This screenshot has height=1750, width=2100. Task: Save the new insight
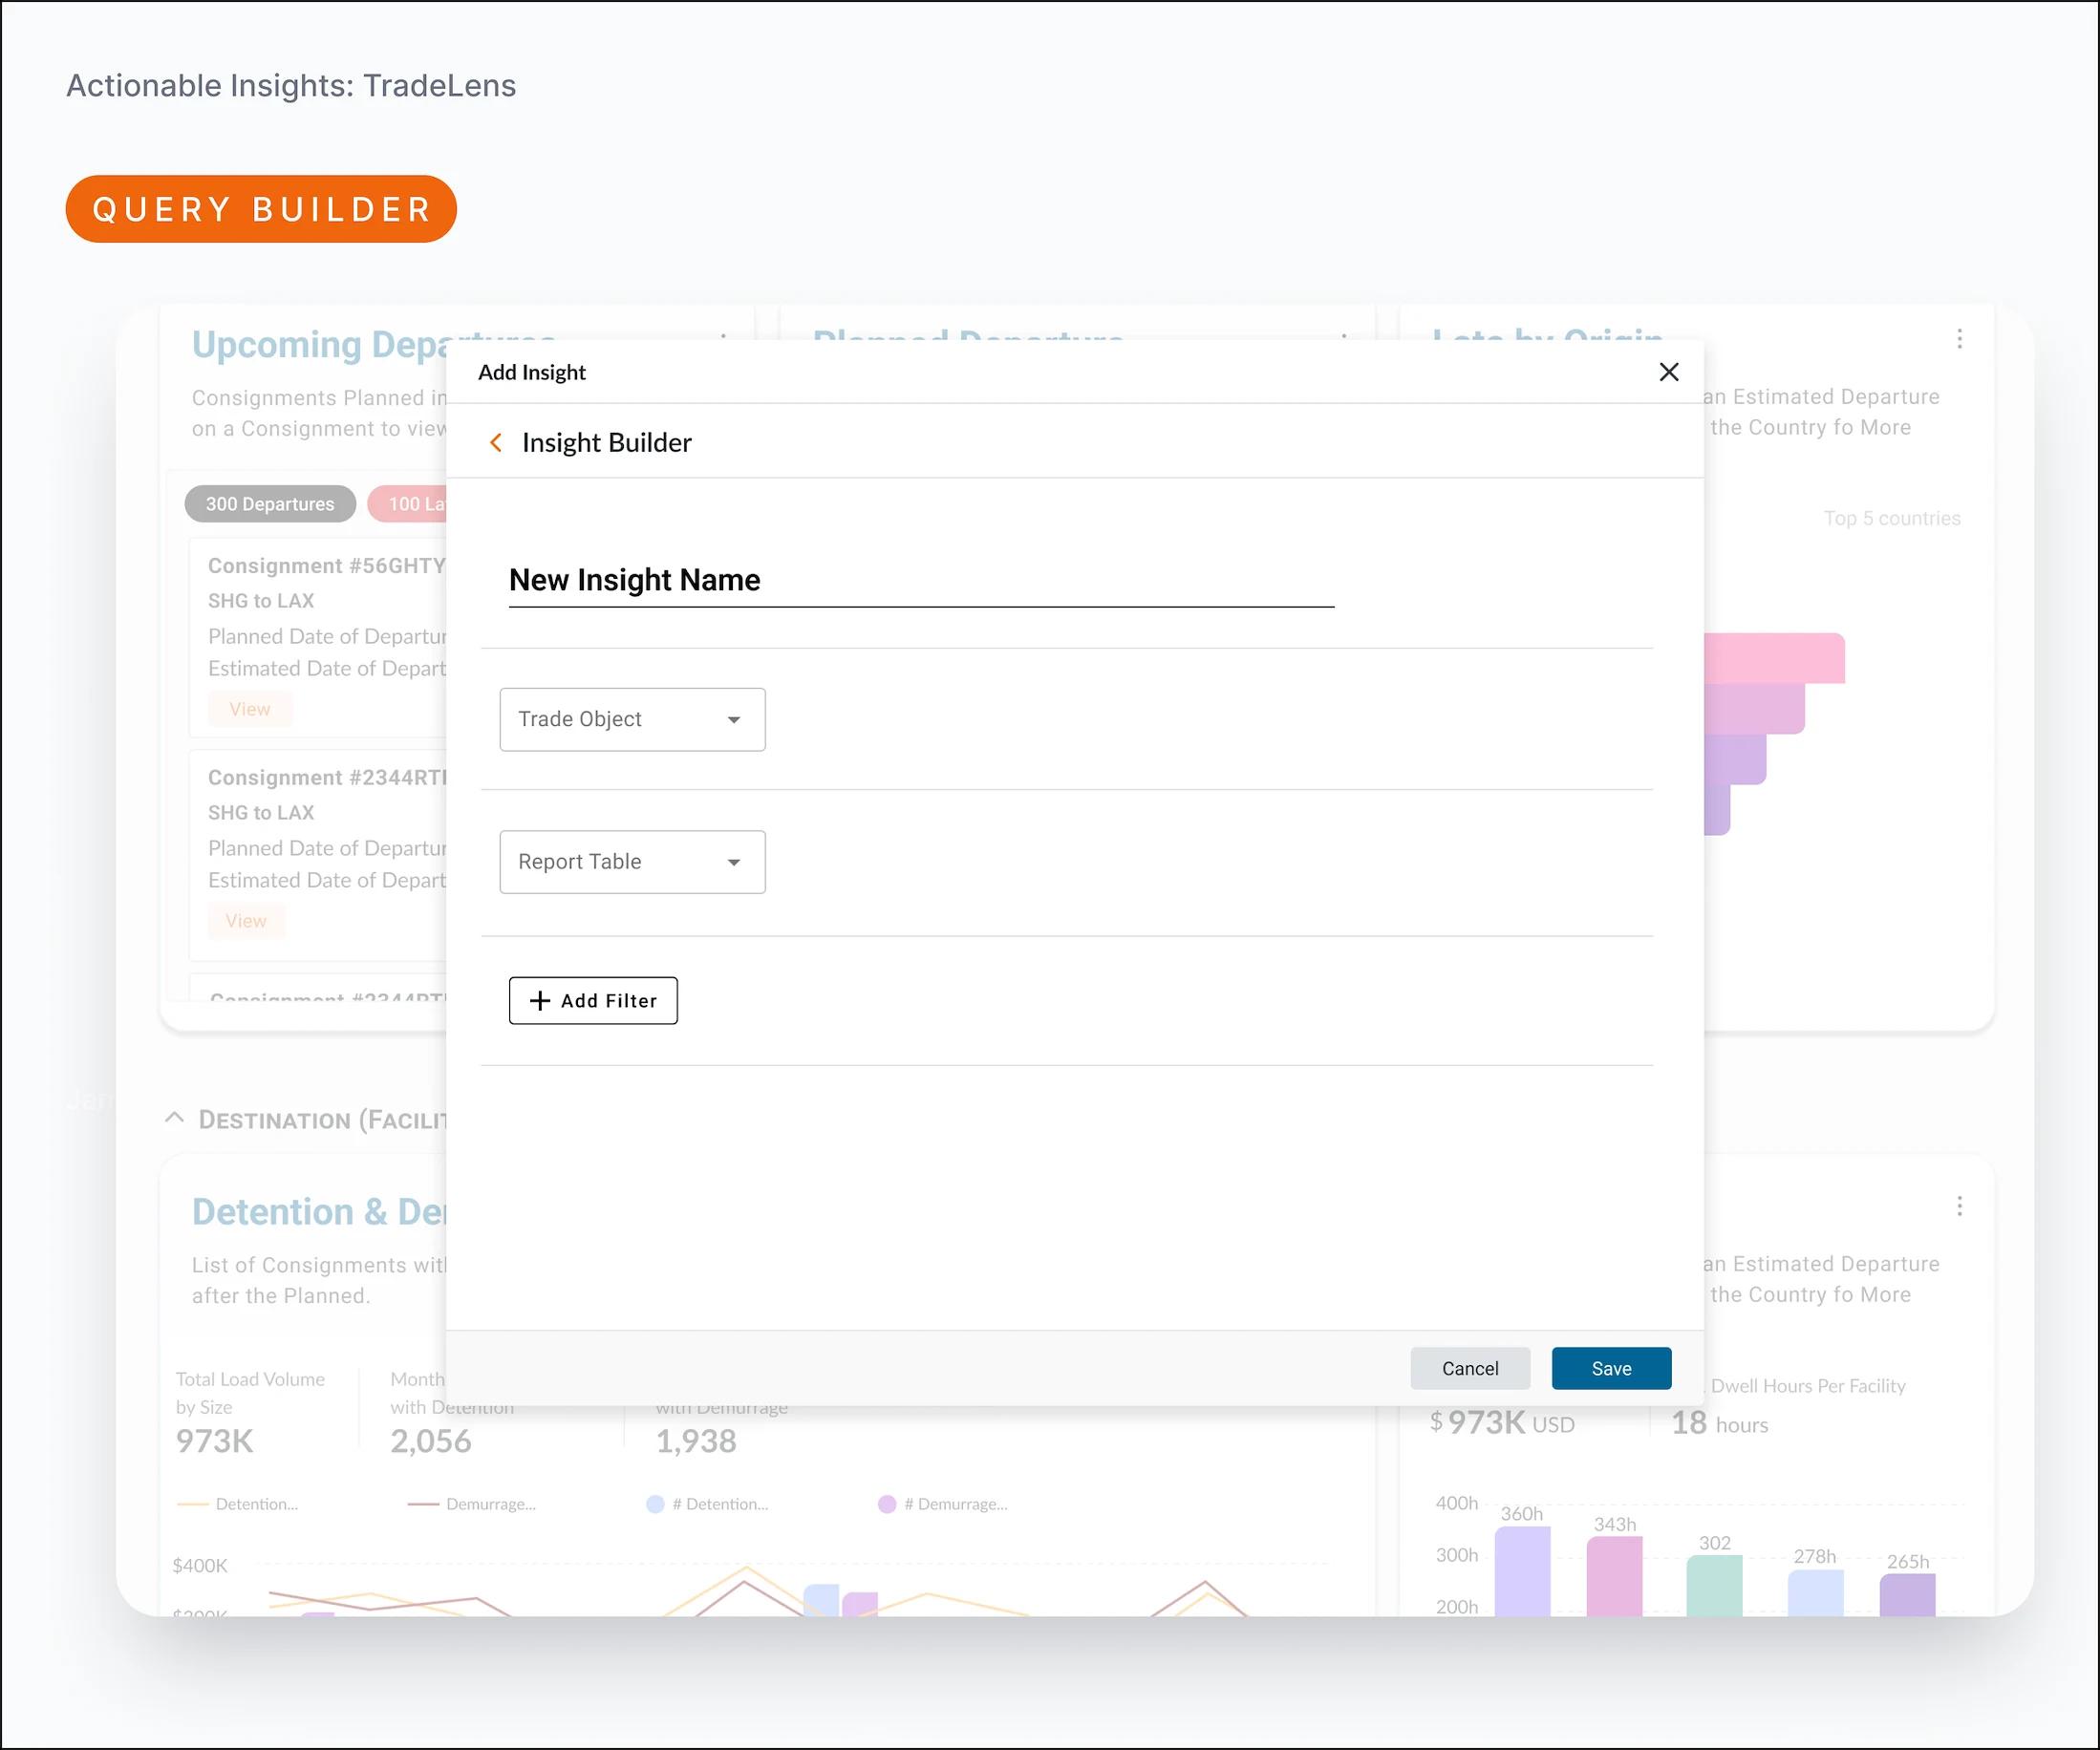click(1611, 1368)
